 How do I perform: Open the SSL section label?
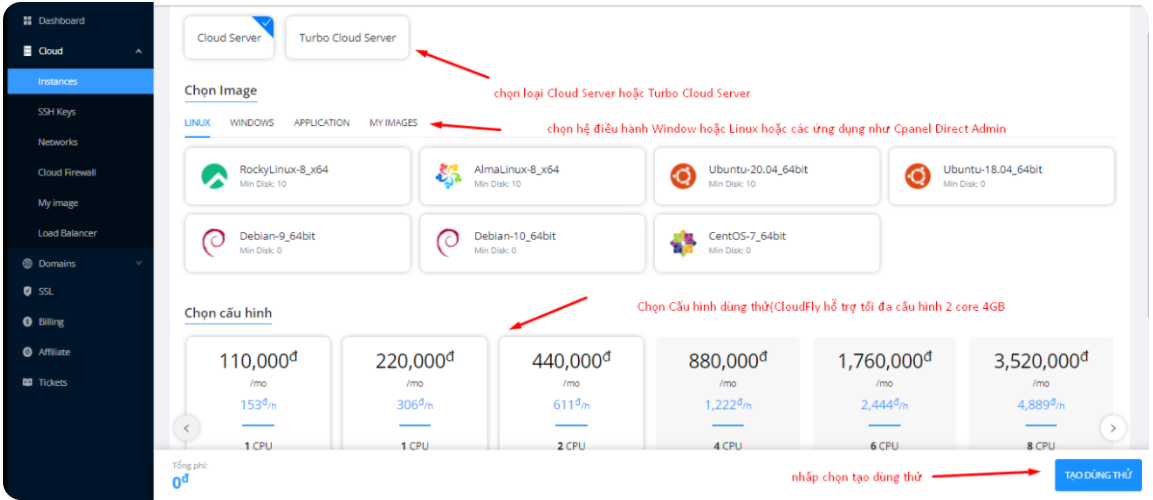tap(46, 291)
